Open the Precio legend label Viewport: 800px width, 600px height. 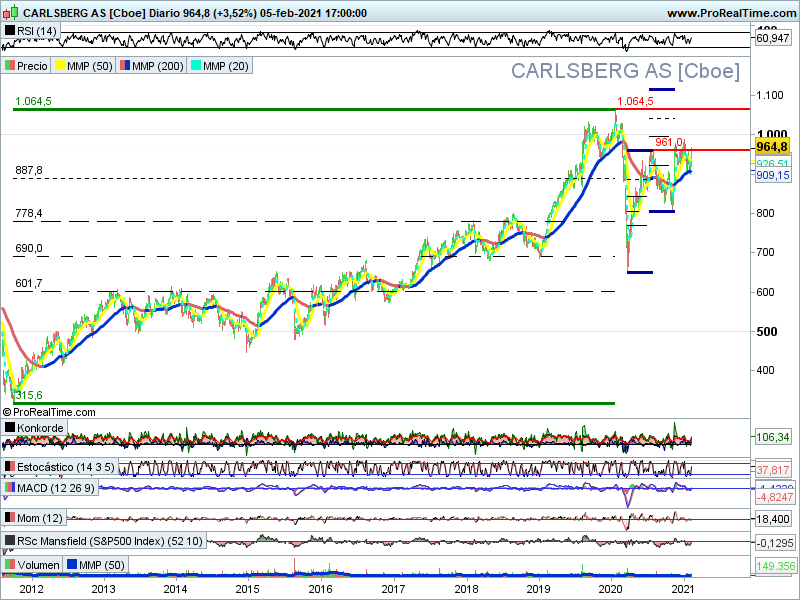point(32,66)
